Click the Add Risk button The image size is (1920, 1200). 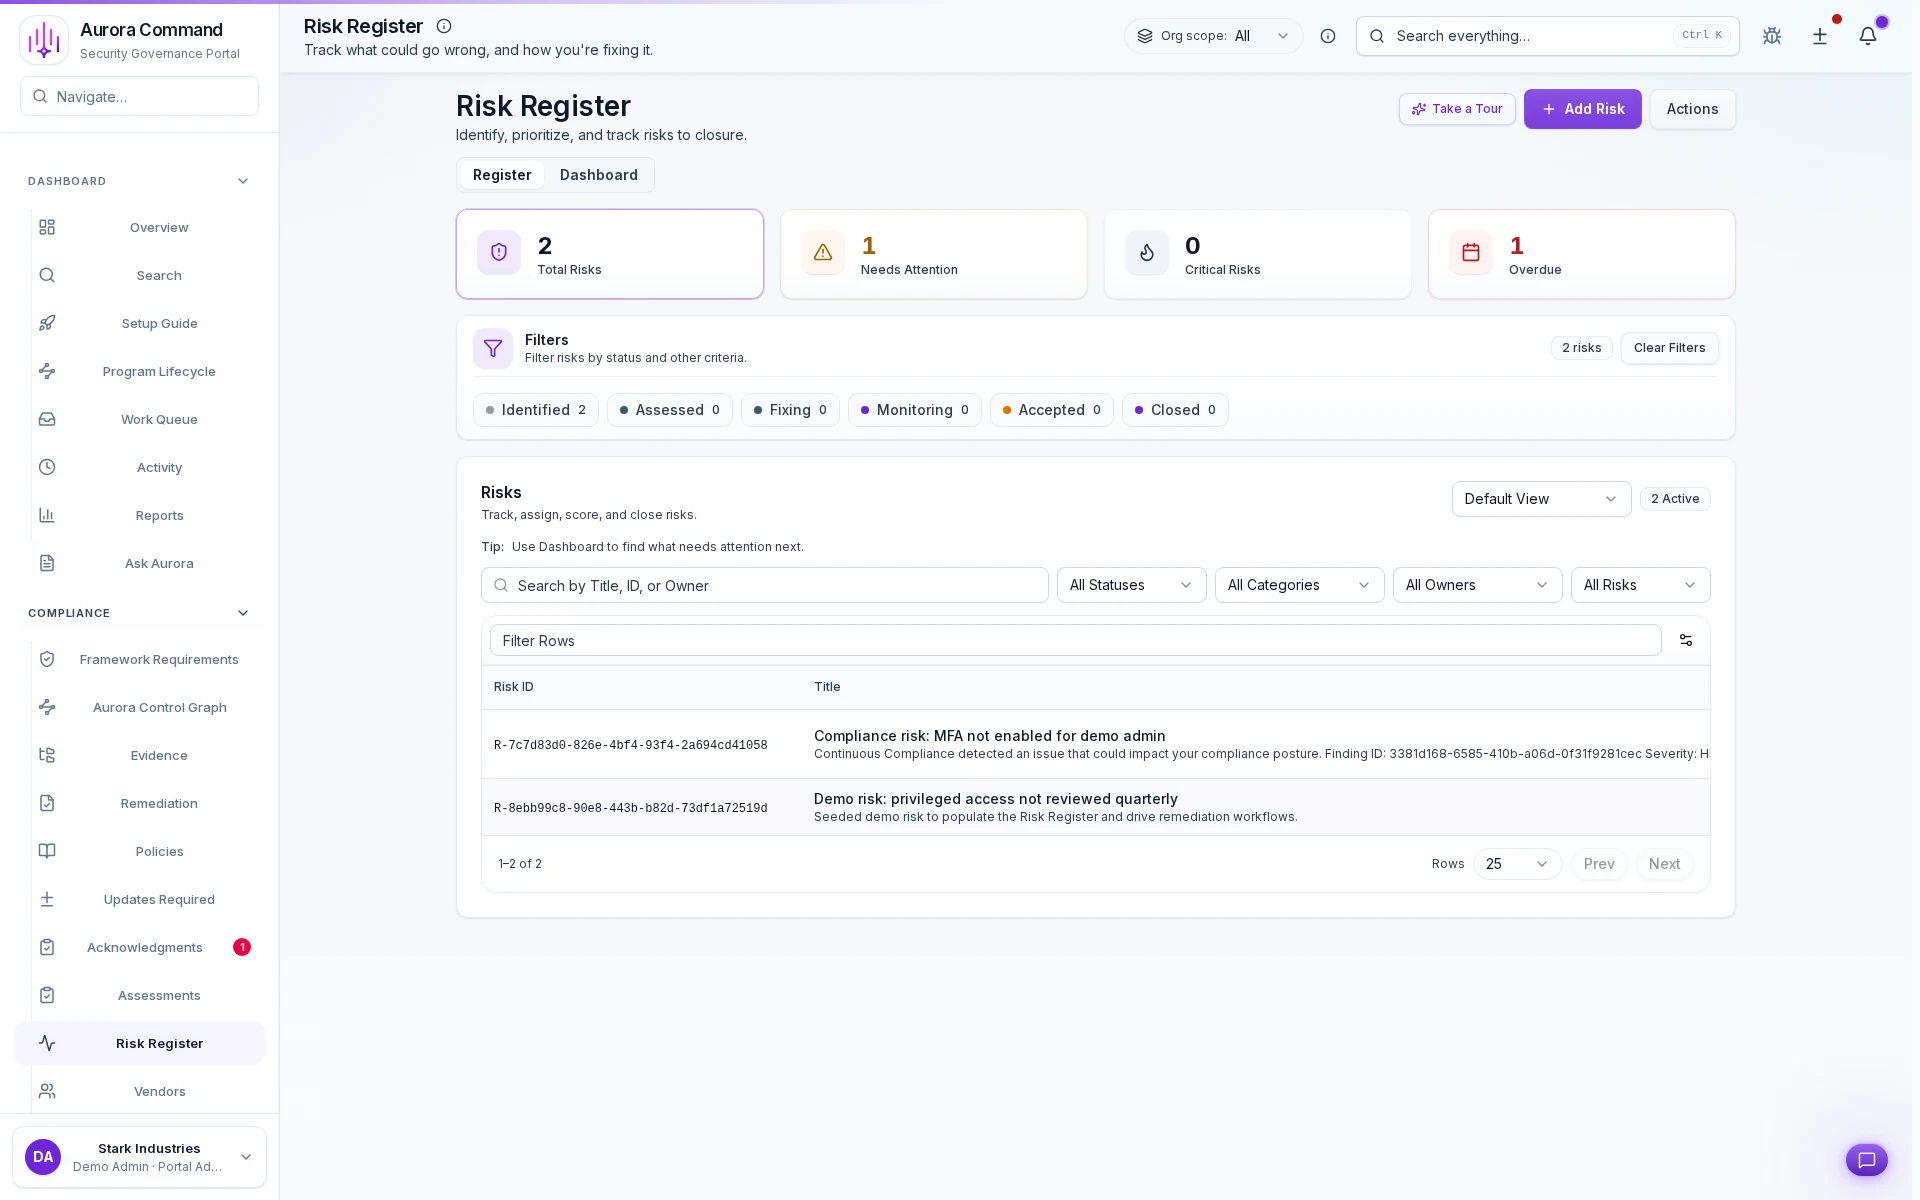1582,109
